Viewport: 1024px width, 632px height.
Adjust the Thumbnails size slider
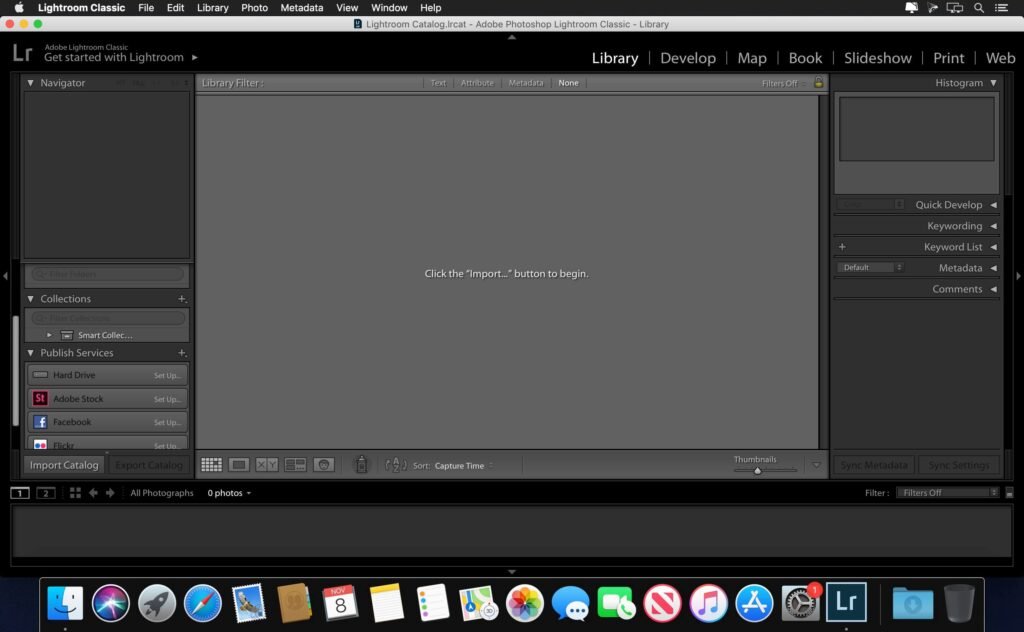pos(757,469)
